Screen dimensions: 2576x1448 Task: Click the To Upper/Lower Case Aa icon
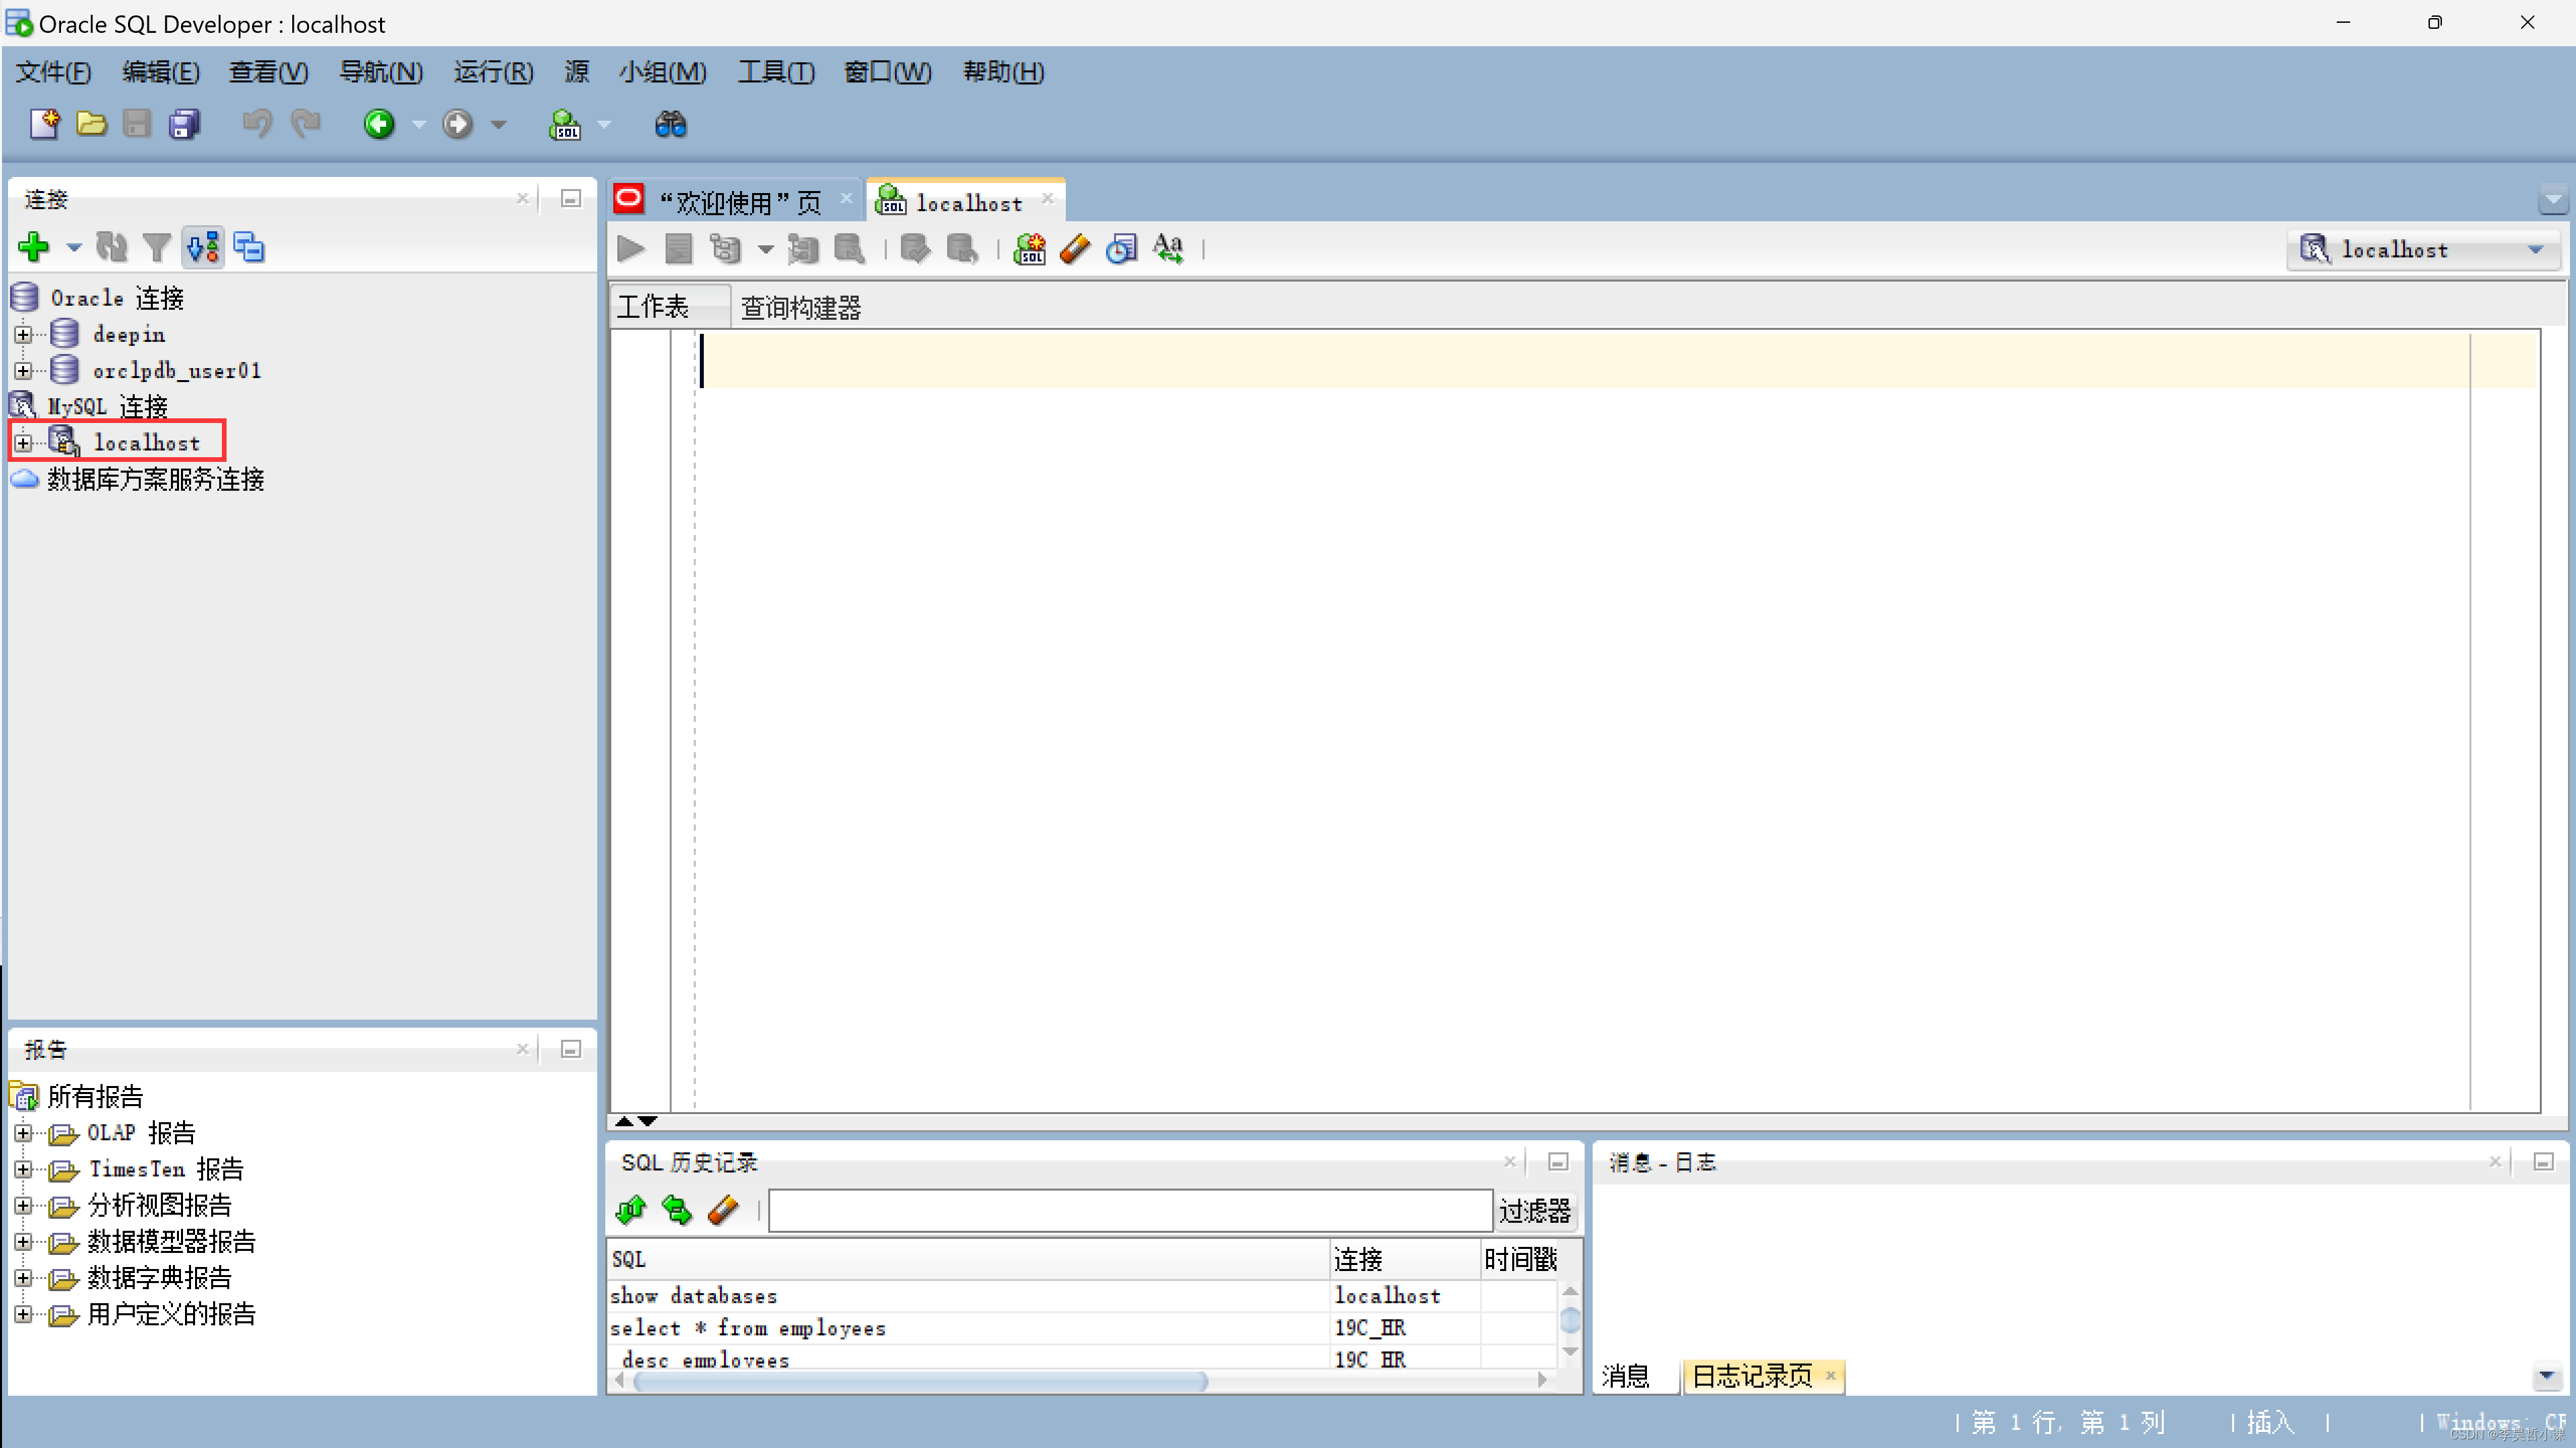tap(1167, 249)
